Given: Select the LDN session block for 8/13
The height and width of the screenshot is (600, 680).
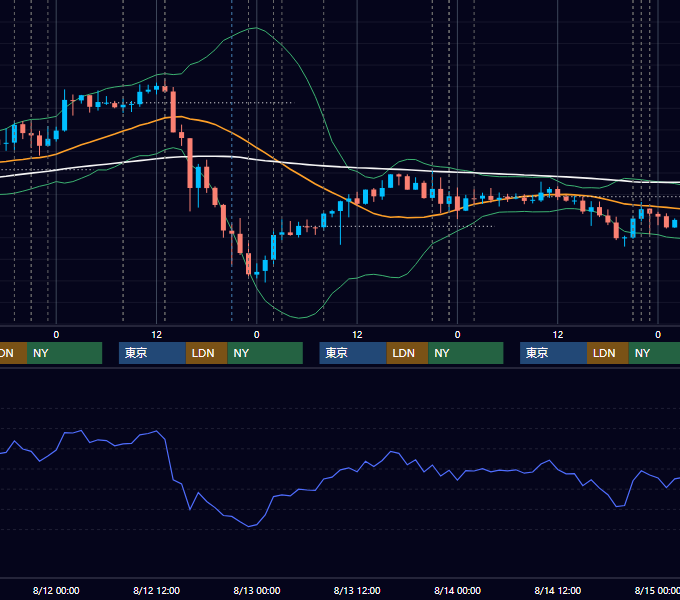Looking at the screenshot, I should (407, 353).
